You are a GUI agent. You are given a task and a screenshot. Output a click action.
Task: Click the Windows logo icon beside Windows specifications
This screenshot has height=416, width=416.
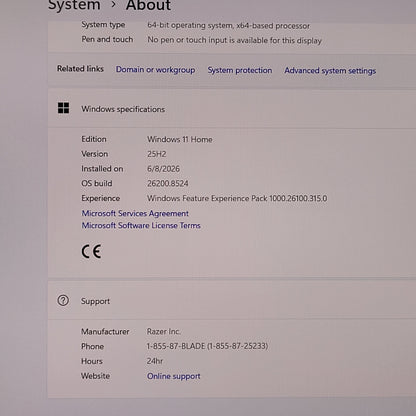click(x=63, y=108)
